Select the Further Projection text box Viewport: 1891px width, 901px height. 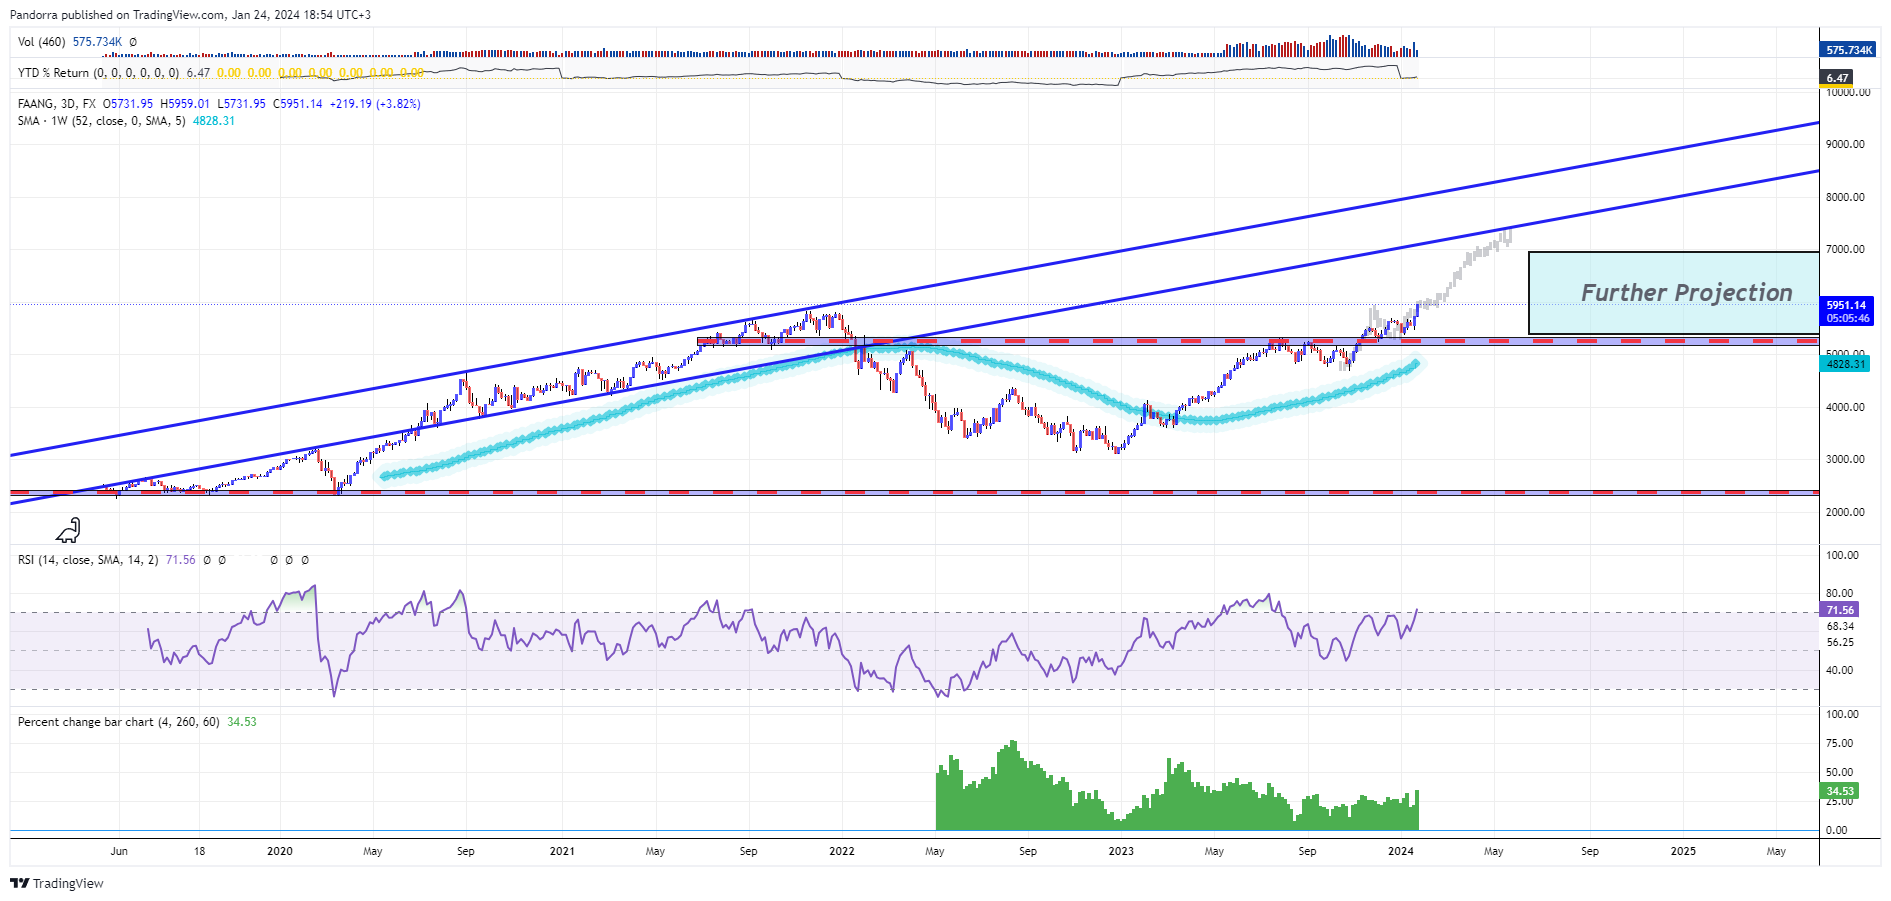coord(1673,292)
